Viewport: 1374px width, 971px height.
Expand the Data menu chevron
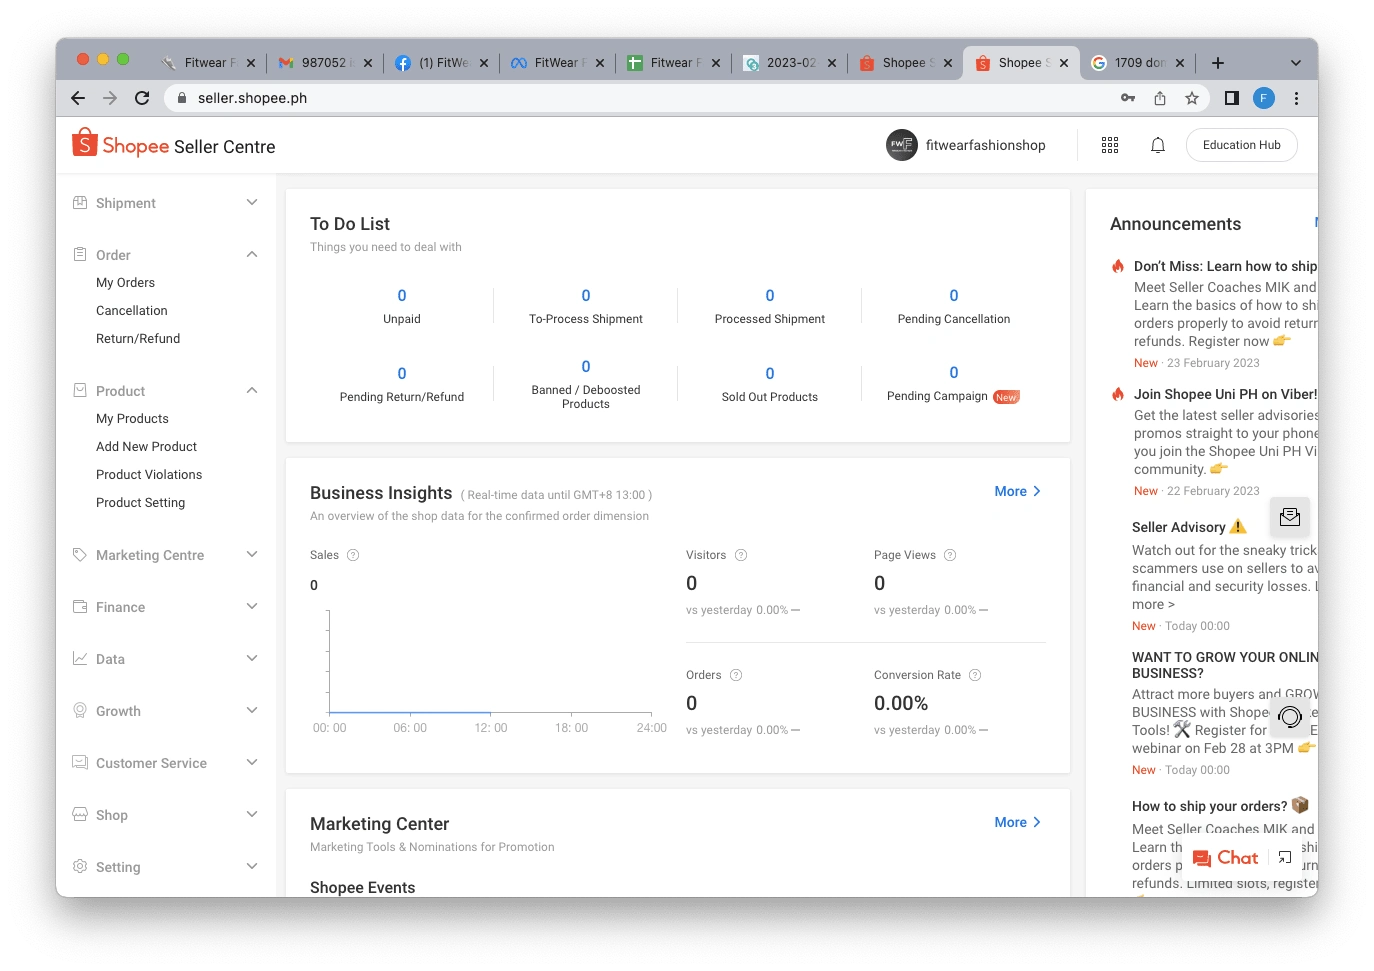click(252, 658)
